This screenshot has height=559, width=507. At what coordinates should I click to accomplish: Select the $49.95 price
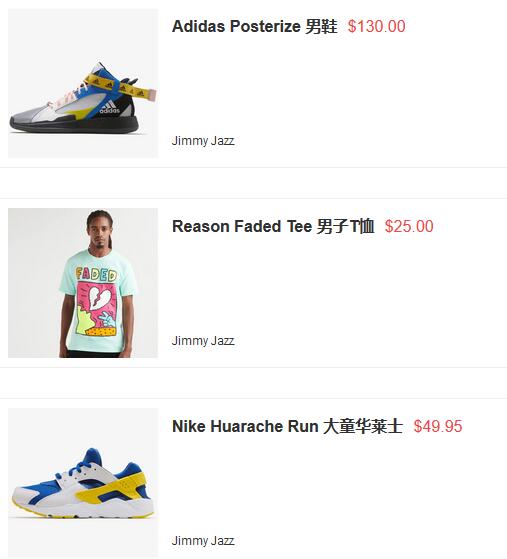[x=438, y=426]
